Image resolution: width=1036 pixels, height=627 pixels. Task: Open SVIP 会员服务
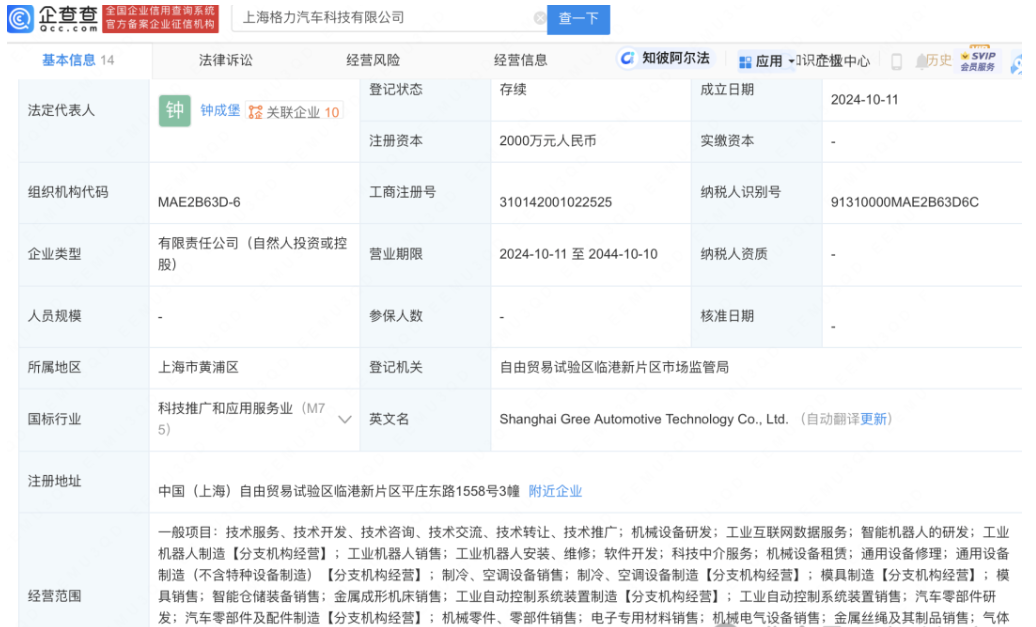coord(978,60)
